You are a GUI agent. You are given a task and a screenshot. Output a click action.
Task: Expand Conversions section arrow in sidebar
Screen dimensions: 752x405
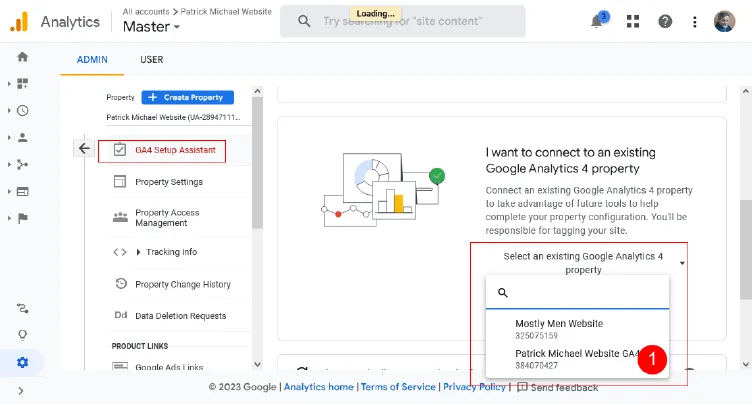[x=9, y=218]
